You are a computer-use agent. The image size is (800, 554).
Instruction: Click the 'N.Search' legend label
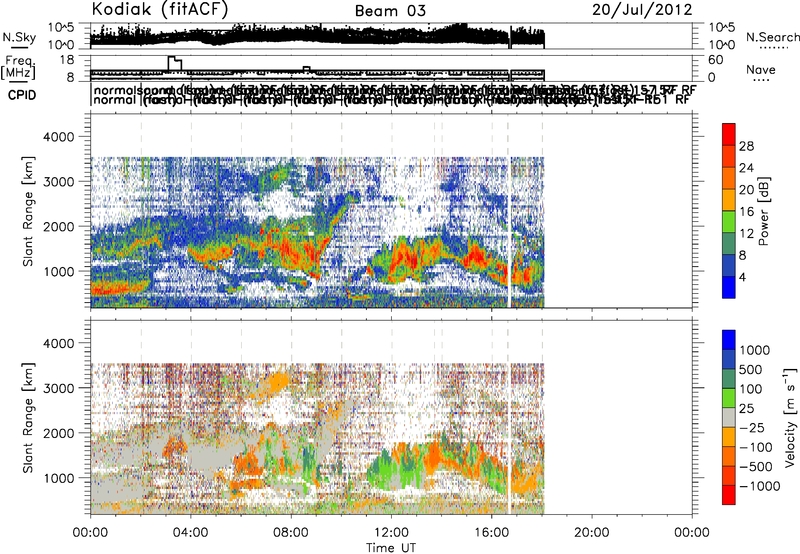(x=772, y=37)
